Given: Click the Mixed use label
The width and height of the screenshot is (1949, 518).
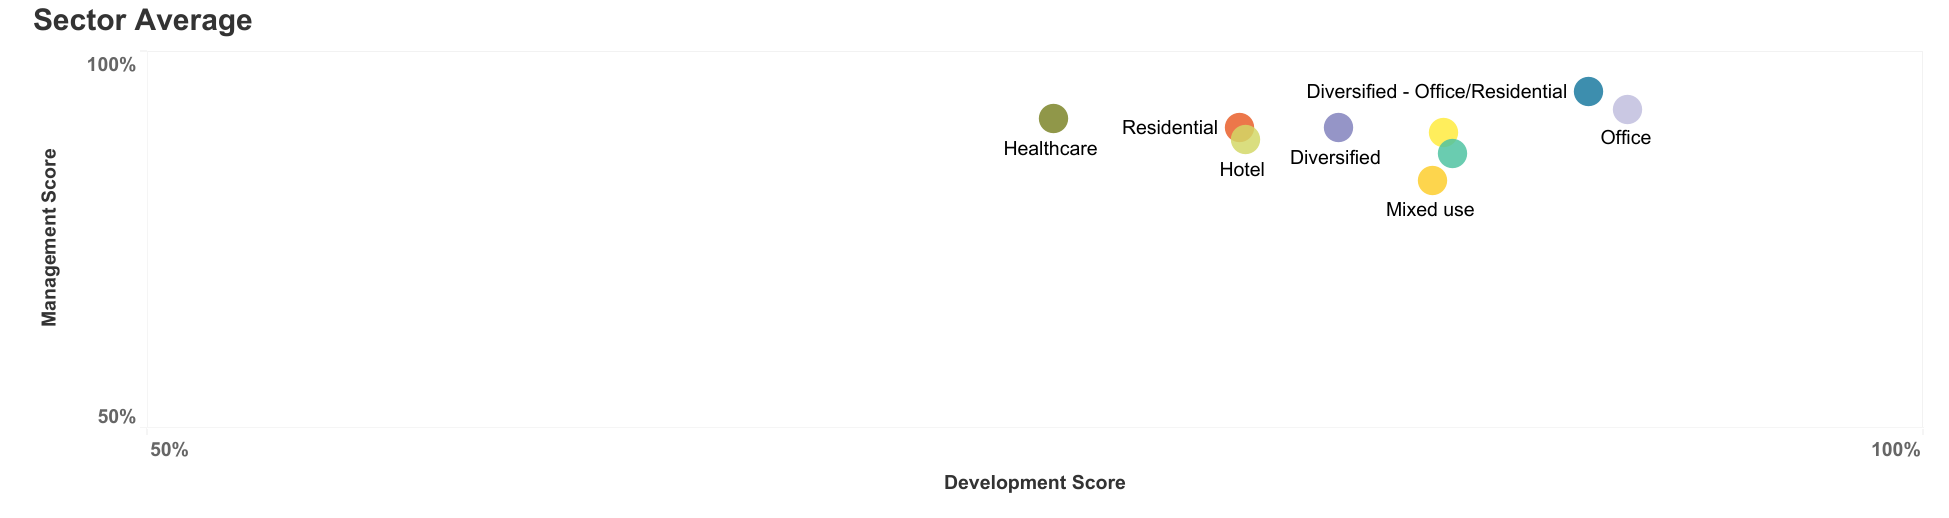Looking at the screenshot, I should (x=1430, y=210).
